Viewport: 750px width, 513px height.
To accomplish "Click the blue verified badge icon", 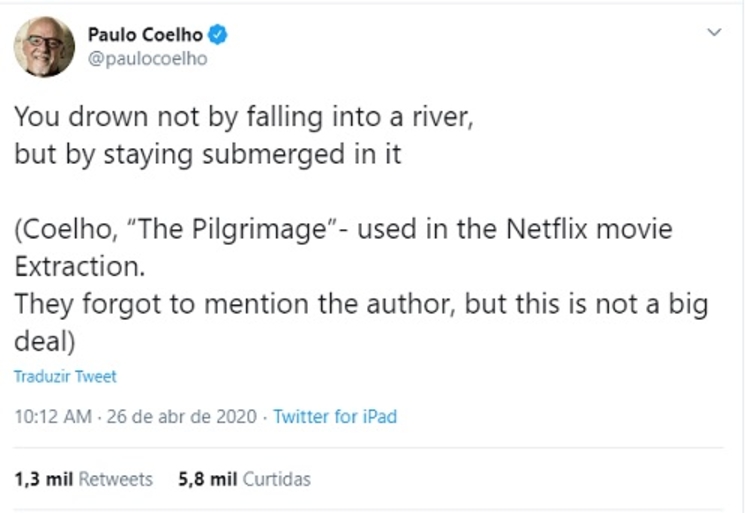I will point(218,35).
